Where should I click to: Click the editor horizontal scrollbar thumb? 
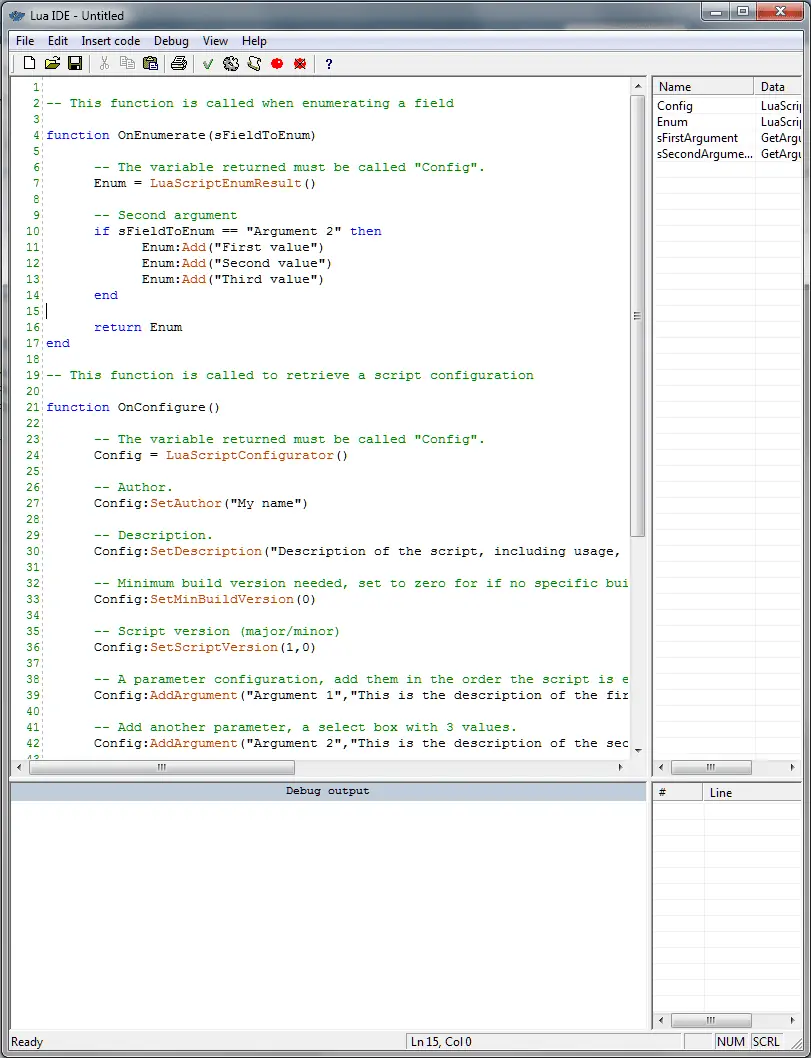coord(162,767)
